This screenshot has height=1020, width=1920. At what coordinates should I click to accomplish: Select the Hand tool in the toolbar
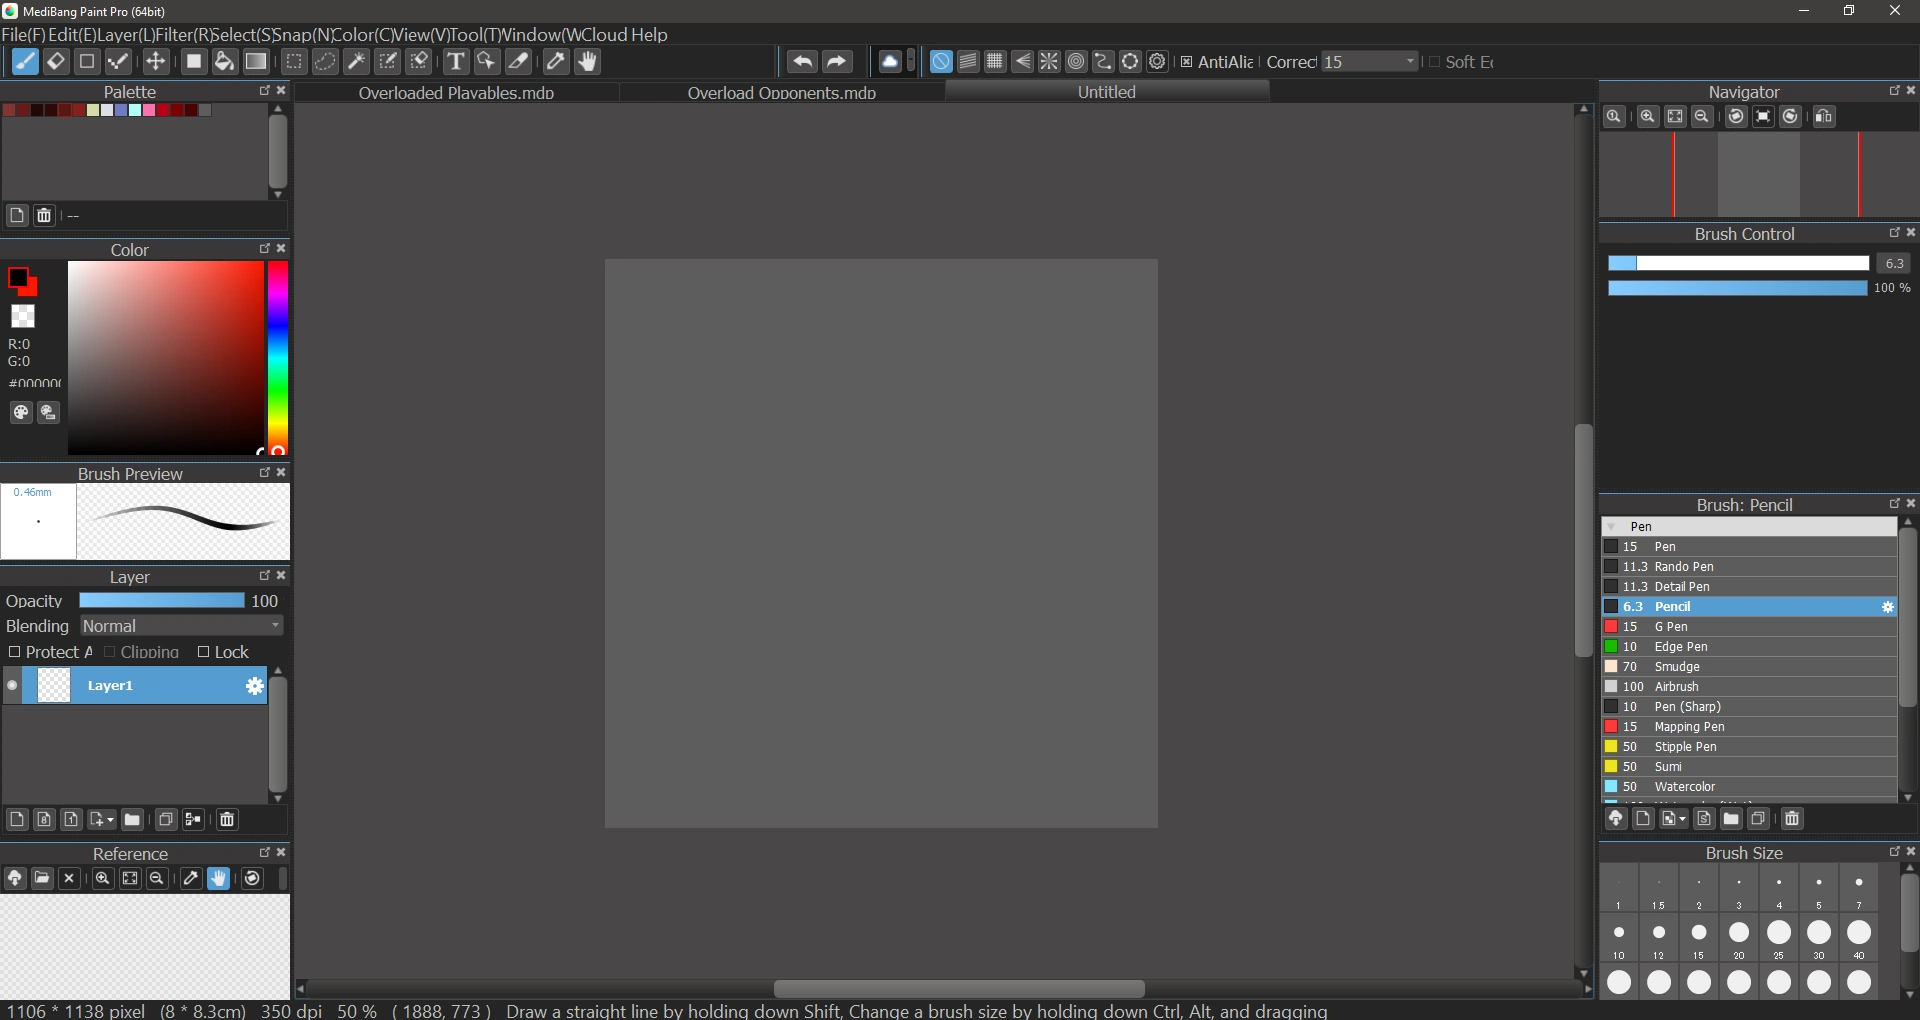(x=588, y=61)
